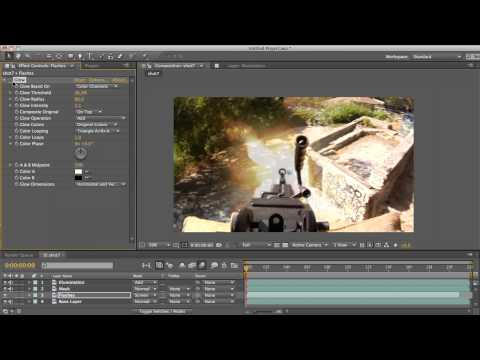Switch to the Render Queue tab
Screen dimensions: 480x360
click(19, 255)
